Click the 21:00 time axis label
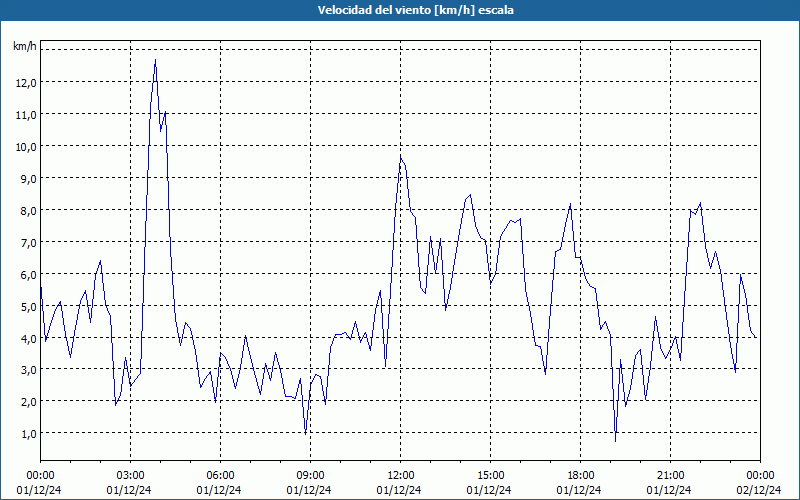 670,476
